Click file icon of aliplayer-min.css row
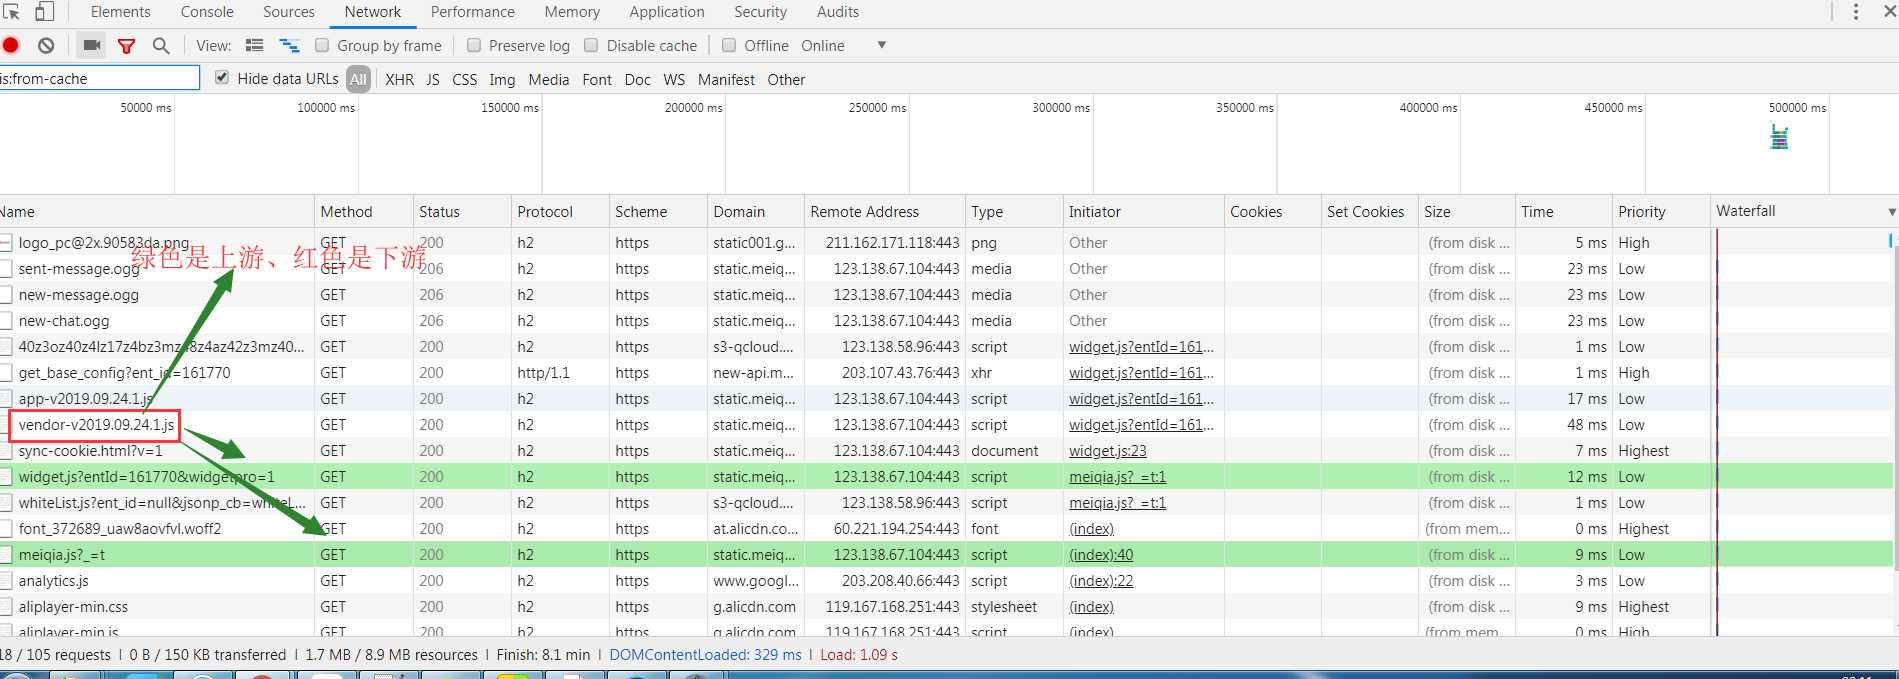1899x679 pixels. 7,607
